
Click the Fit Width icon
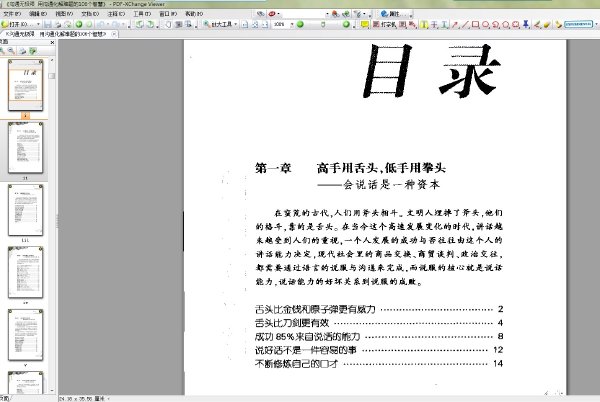pos(265,24)
